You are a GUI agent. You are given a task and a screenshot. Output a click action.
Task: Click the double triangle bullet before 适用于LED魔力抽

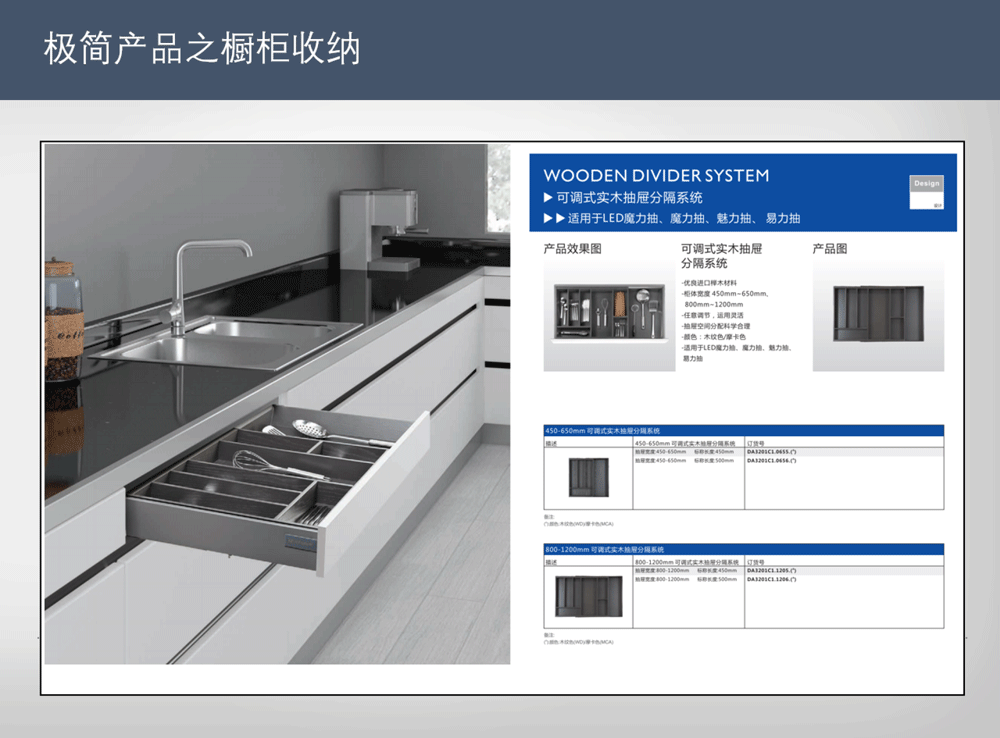pyautogui.click(x=554, y=218)
